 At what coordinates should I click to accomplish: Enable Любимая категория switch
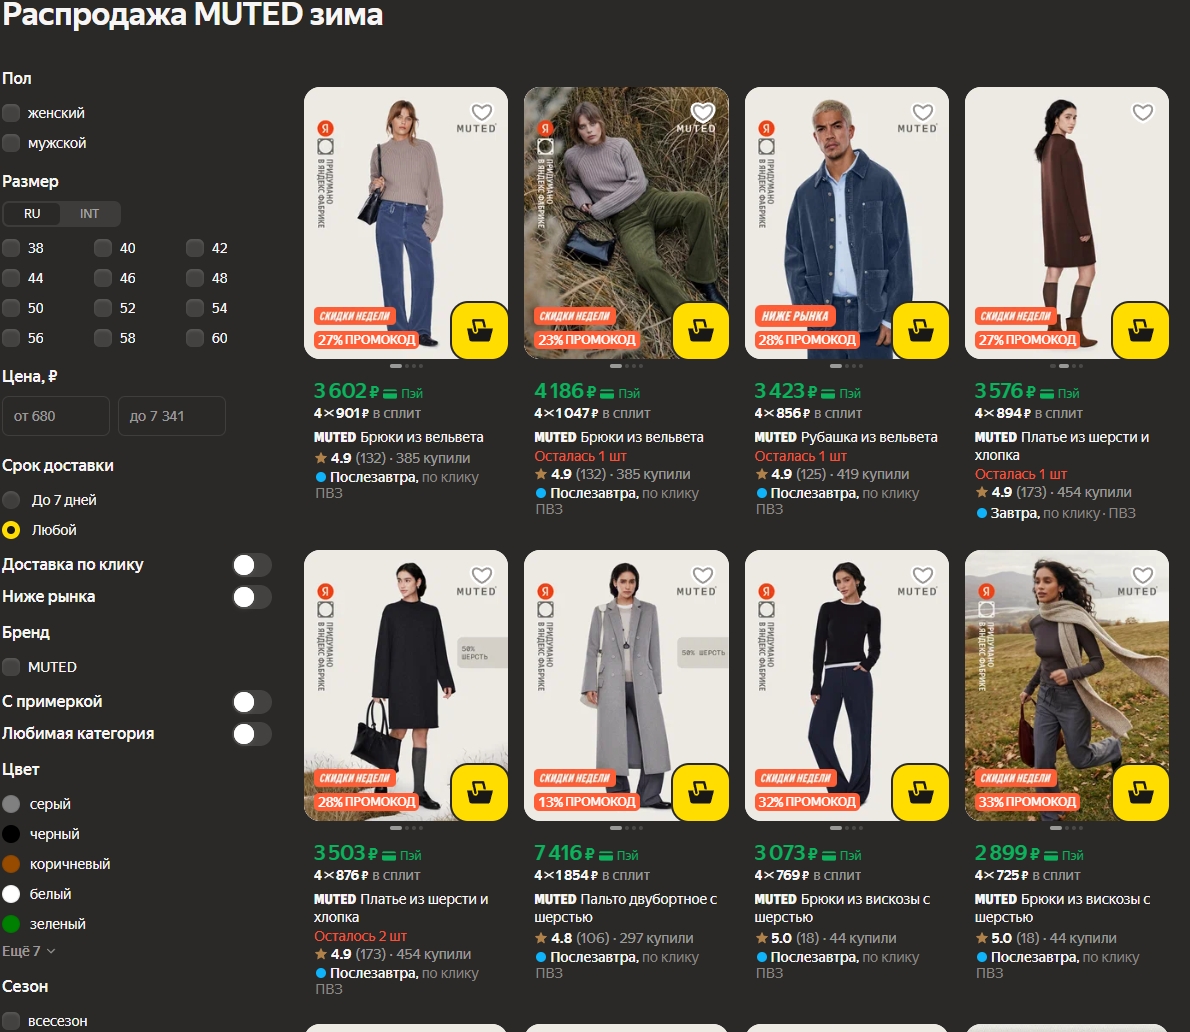point(252,734)
